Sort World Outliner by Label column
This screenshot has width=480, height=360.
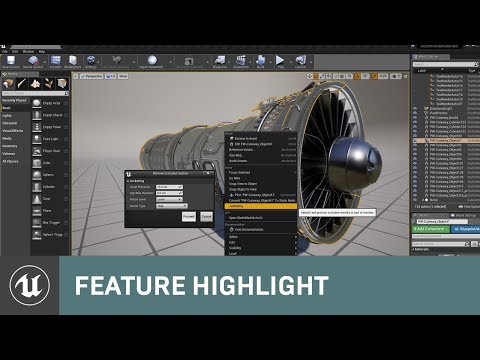(422, 71)
